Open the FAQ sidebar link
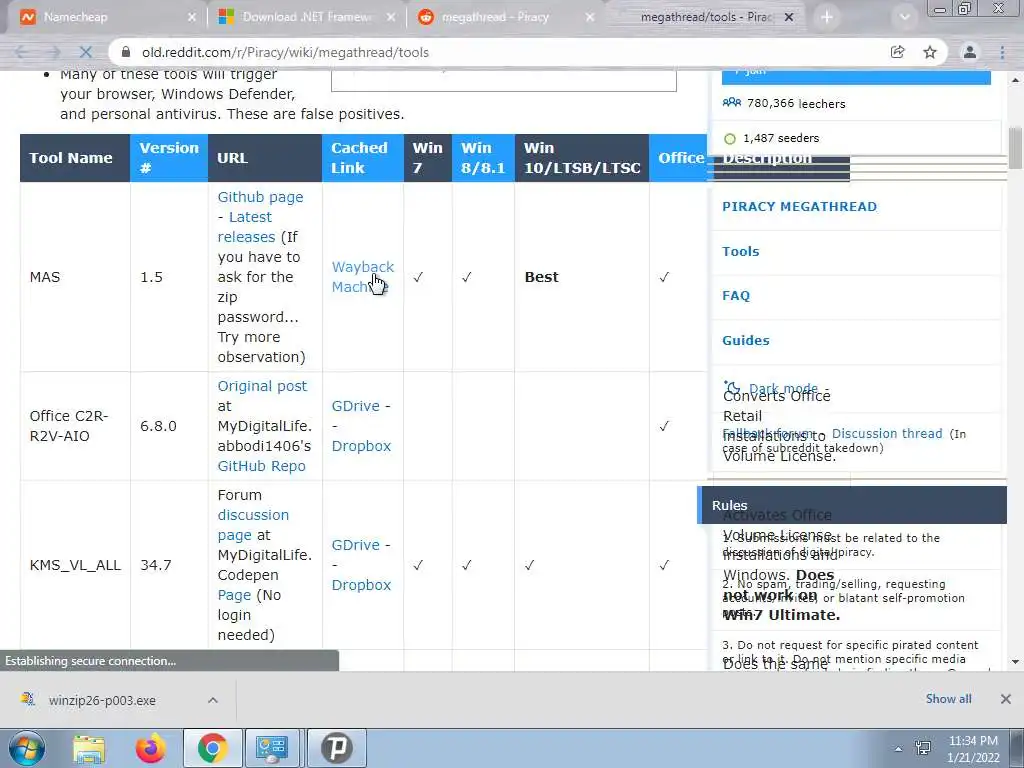This screenshot has height=768, width=1024. point(736,296)
